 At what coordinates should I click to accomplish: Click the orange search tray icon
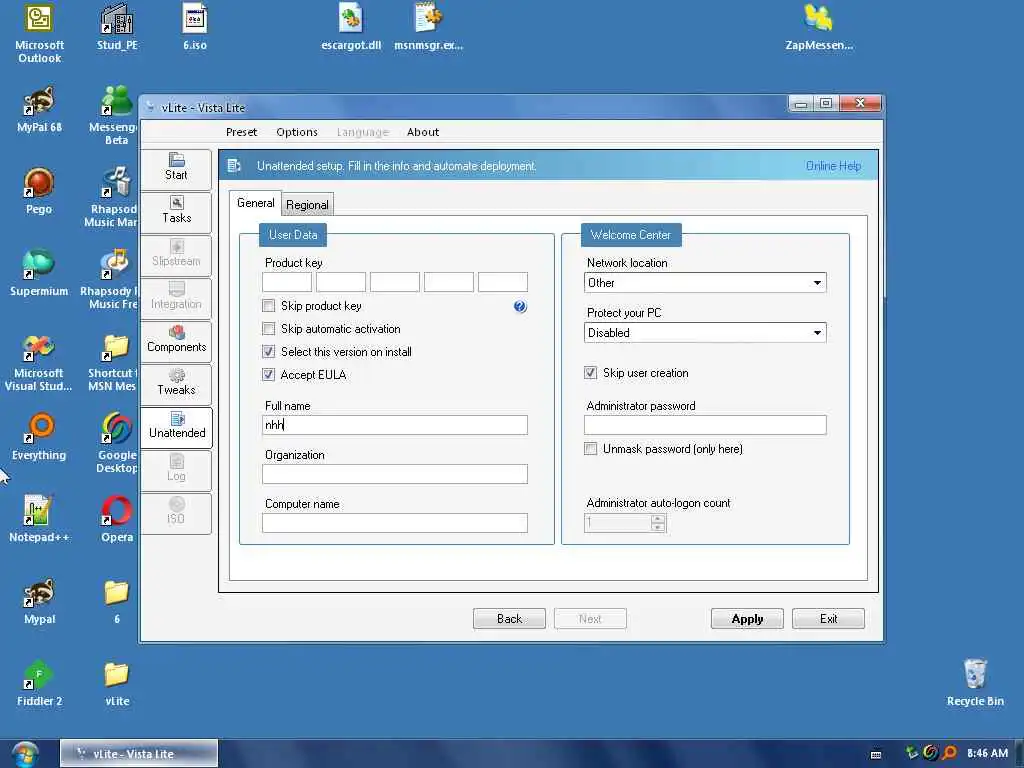[950, 753]
